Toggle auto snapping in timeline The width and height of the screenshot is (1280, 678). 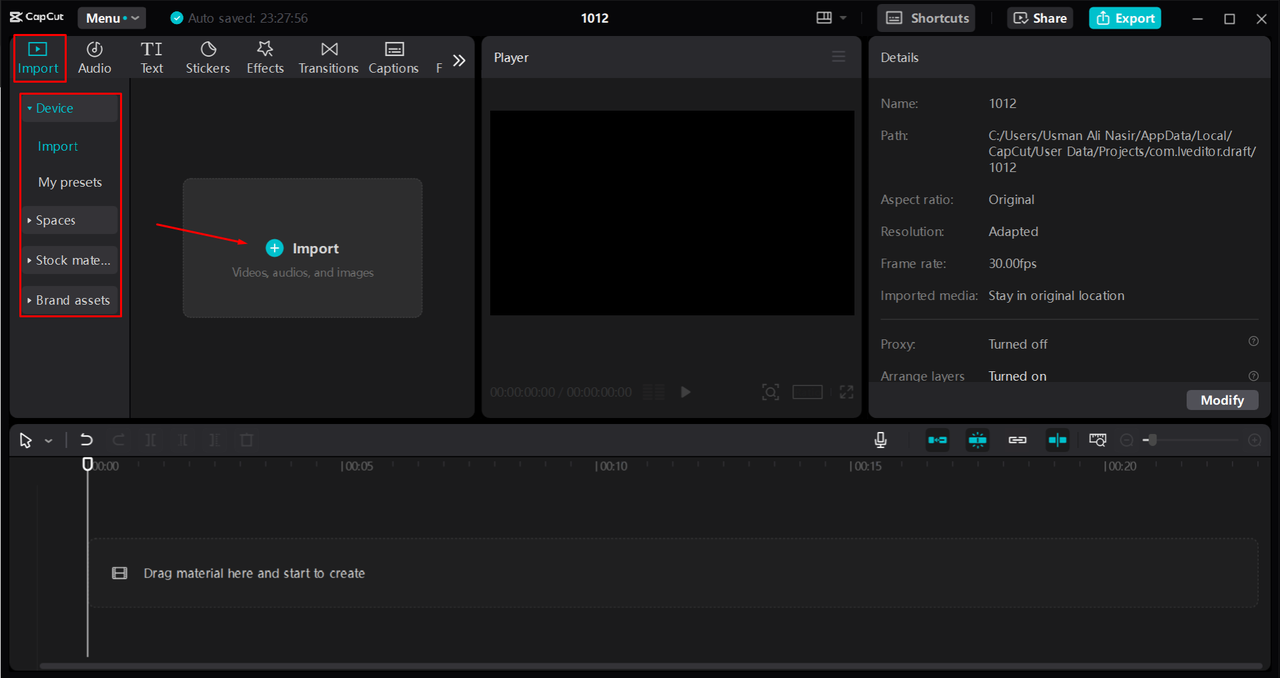tap(978, 440)
